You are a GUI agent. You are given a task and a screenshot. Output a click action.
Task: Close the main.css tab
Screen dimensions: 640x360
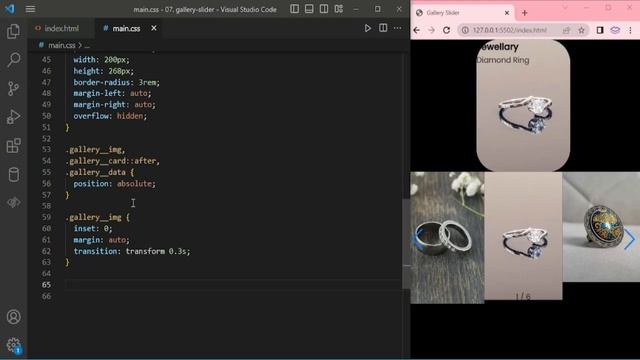pos(154,28)
